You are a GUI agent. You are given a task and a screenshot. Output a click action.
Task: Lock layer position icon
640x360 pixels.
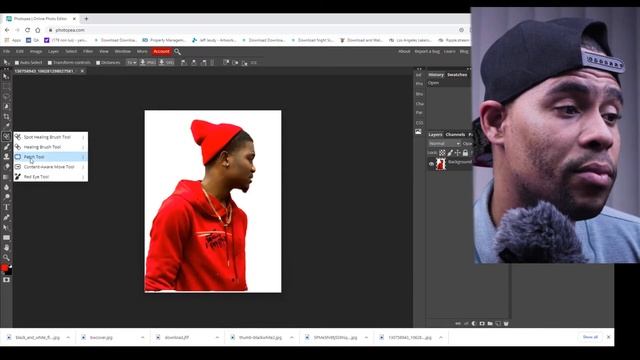tap(458, 153)
